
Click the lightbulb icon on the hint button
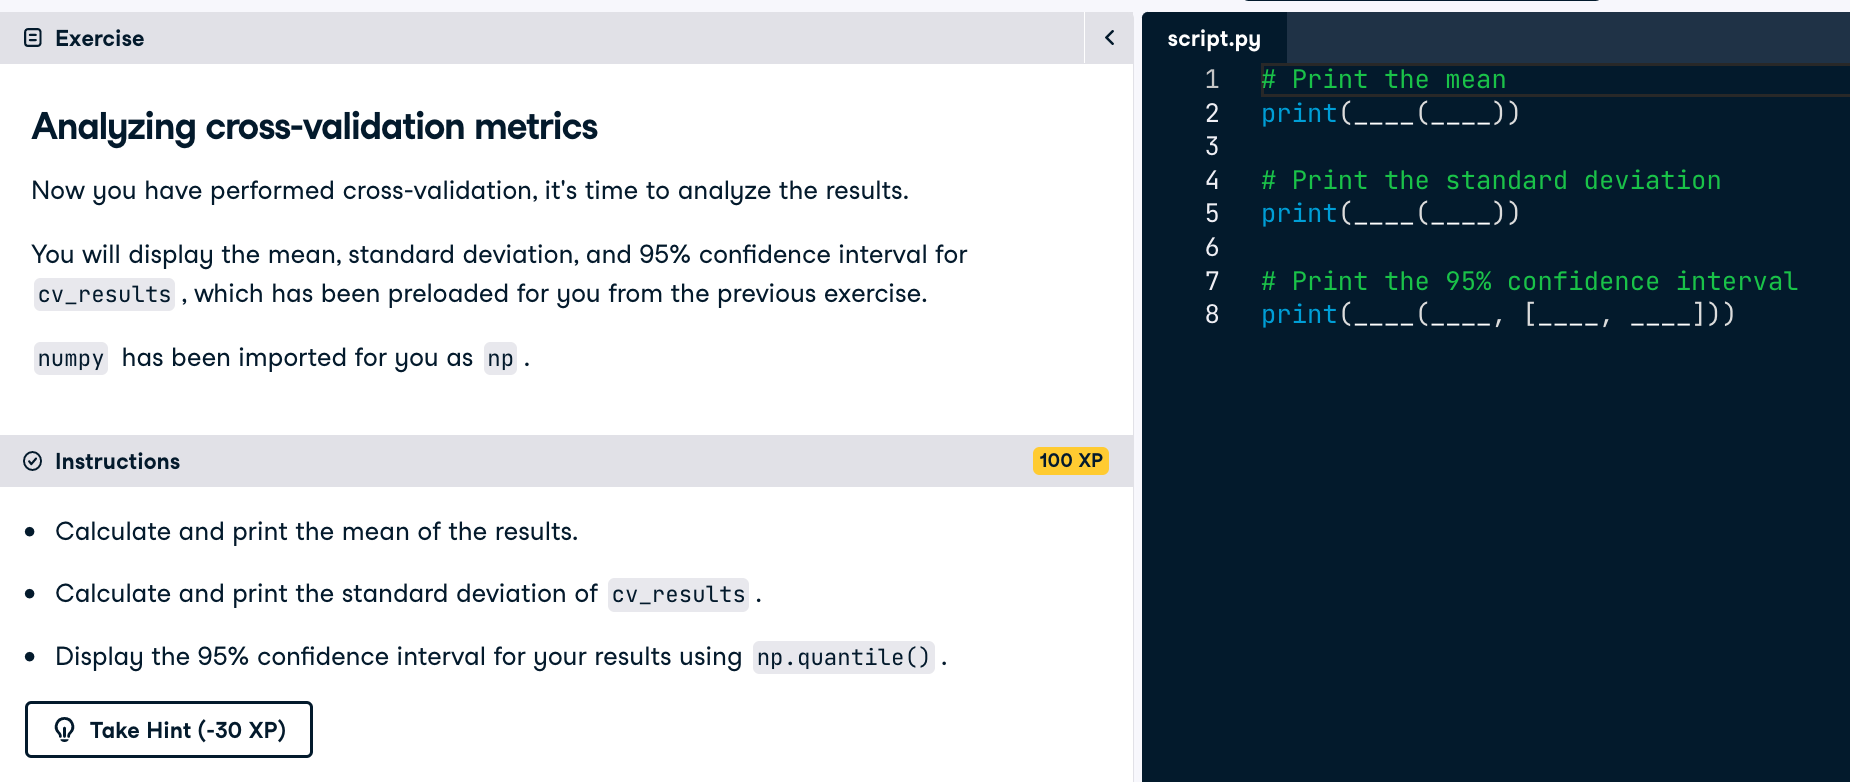click(66, 730)
